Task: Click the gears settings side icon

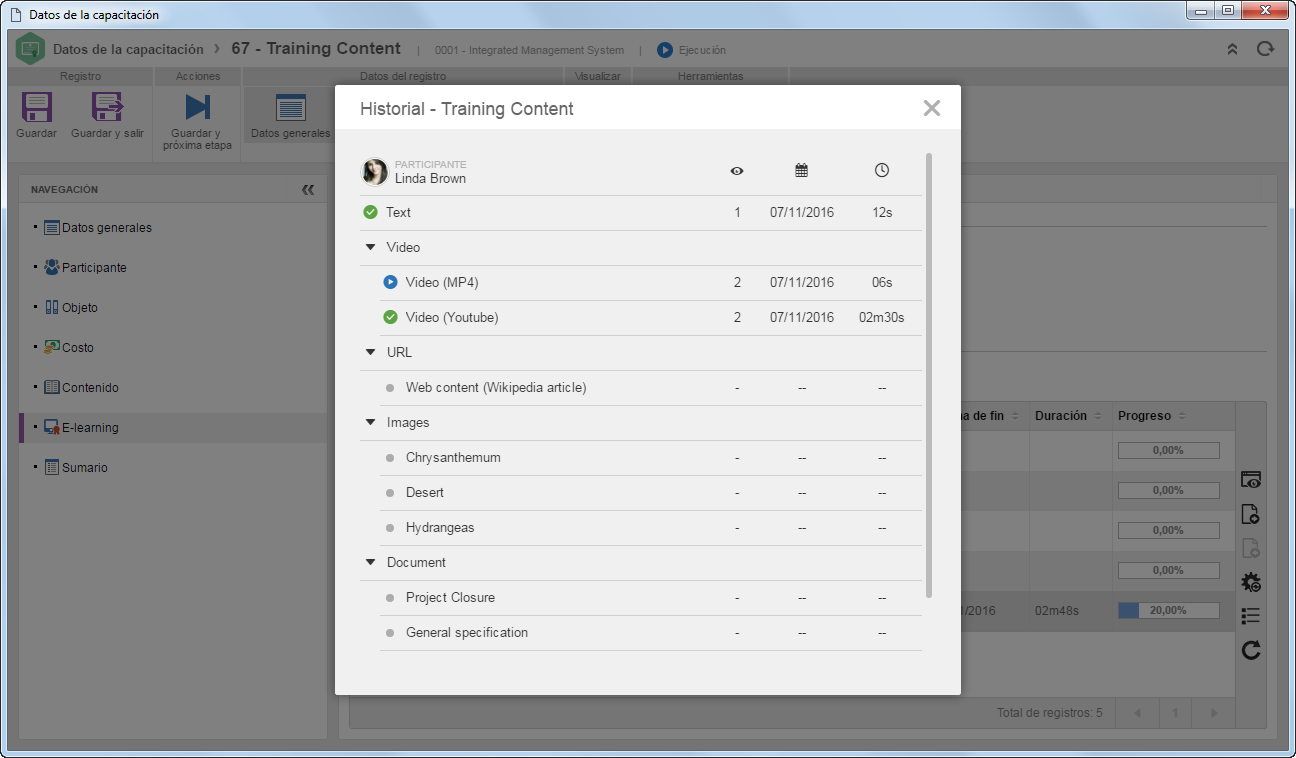Action: point(1251,582)
